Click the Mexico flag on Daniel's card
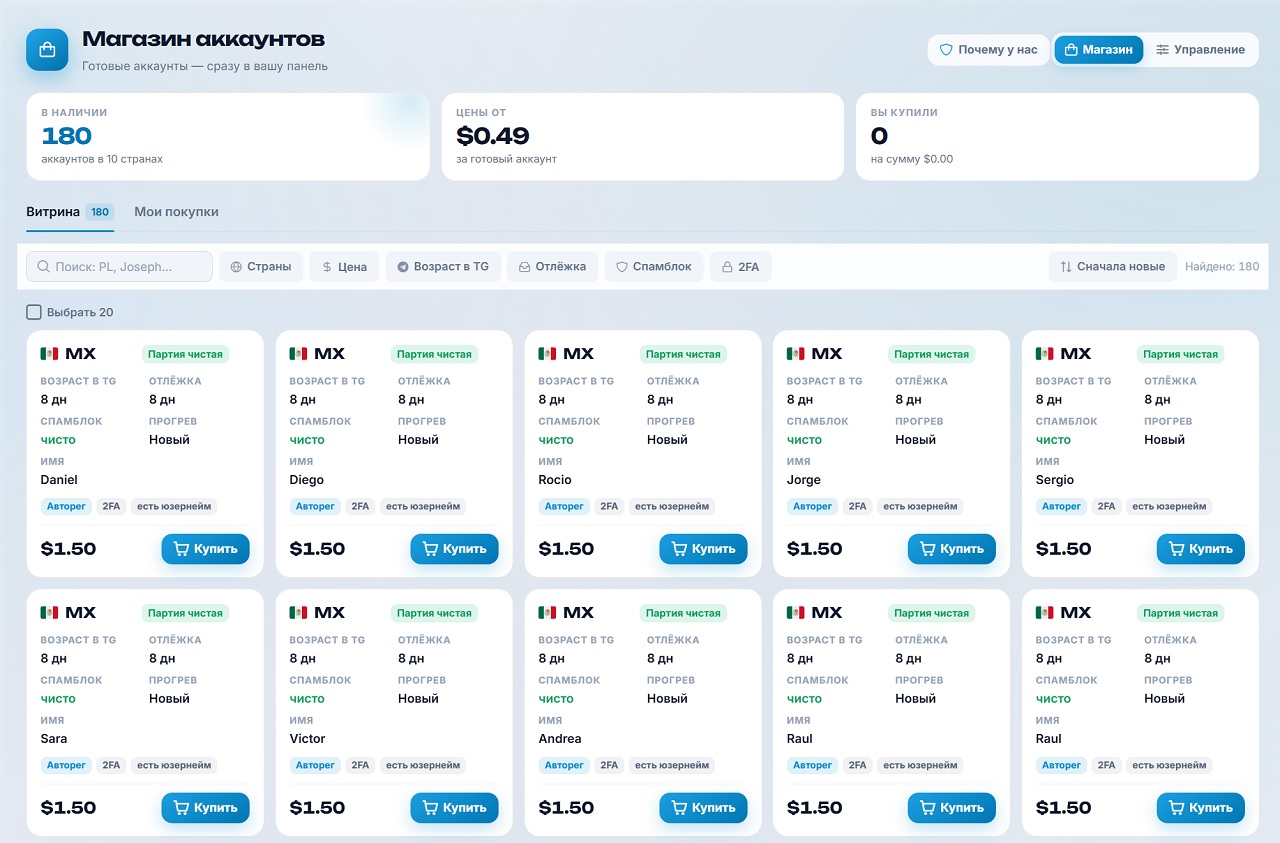 50,354
